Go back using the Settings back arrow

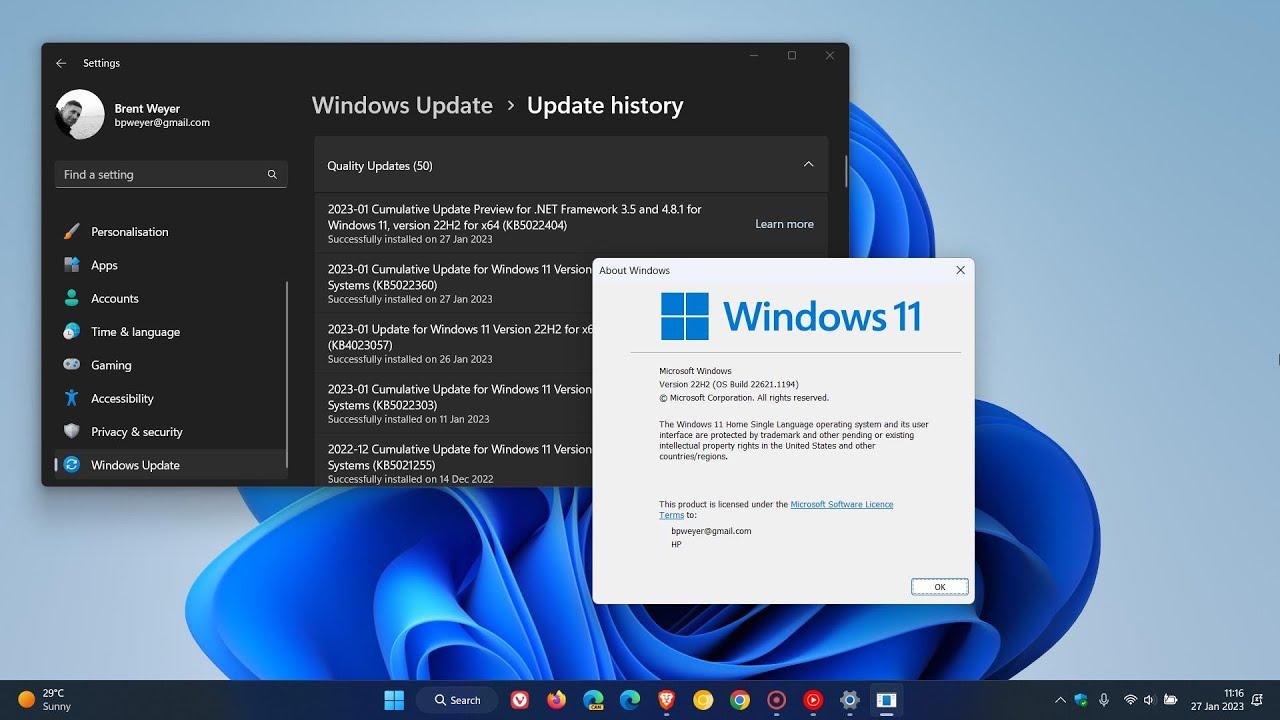(61, 63)
